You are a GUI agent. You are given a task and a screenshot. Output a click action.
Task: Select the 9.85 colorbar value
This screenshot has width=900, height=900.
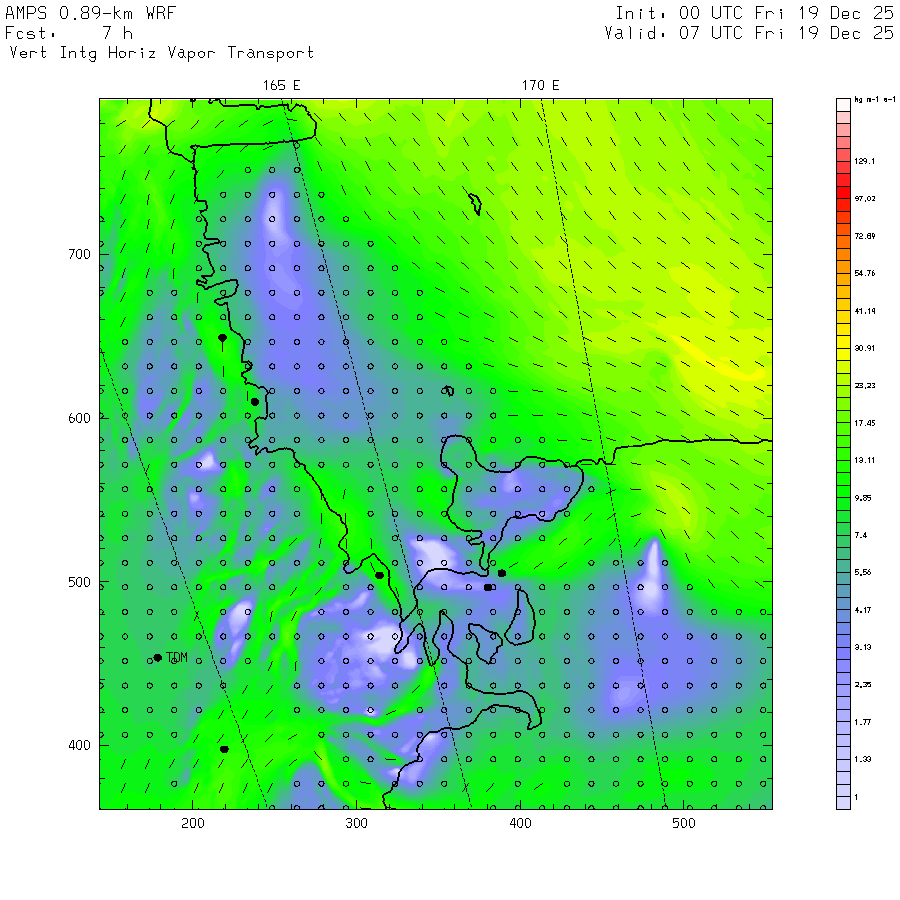coord(863,498)
